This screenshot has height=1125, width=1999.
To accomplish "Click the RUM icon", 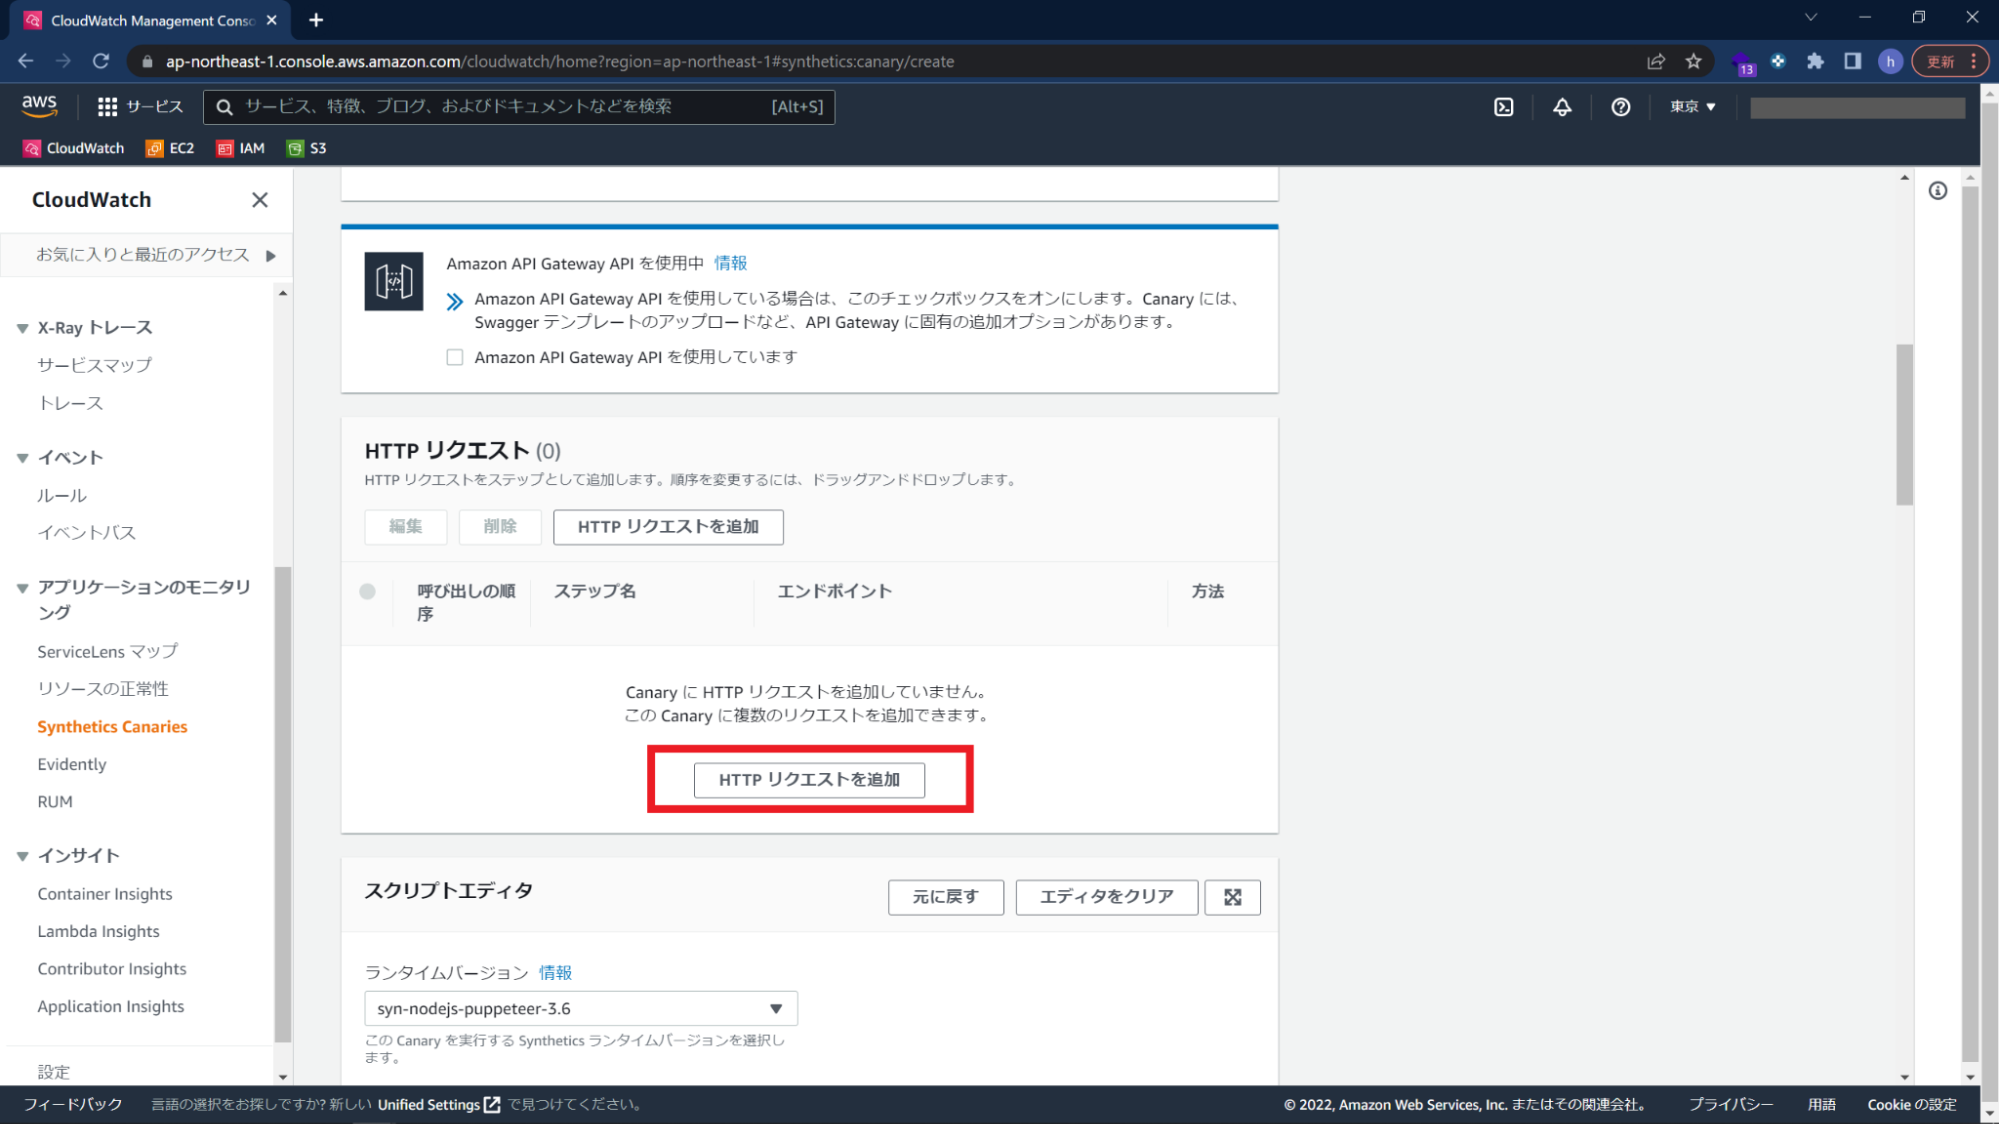I will coord(55,801).
